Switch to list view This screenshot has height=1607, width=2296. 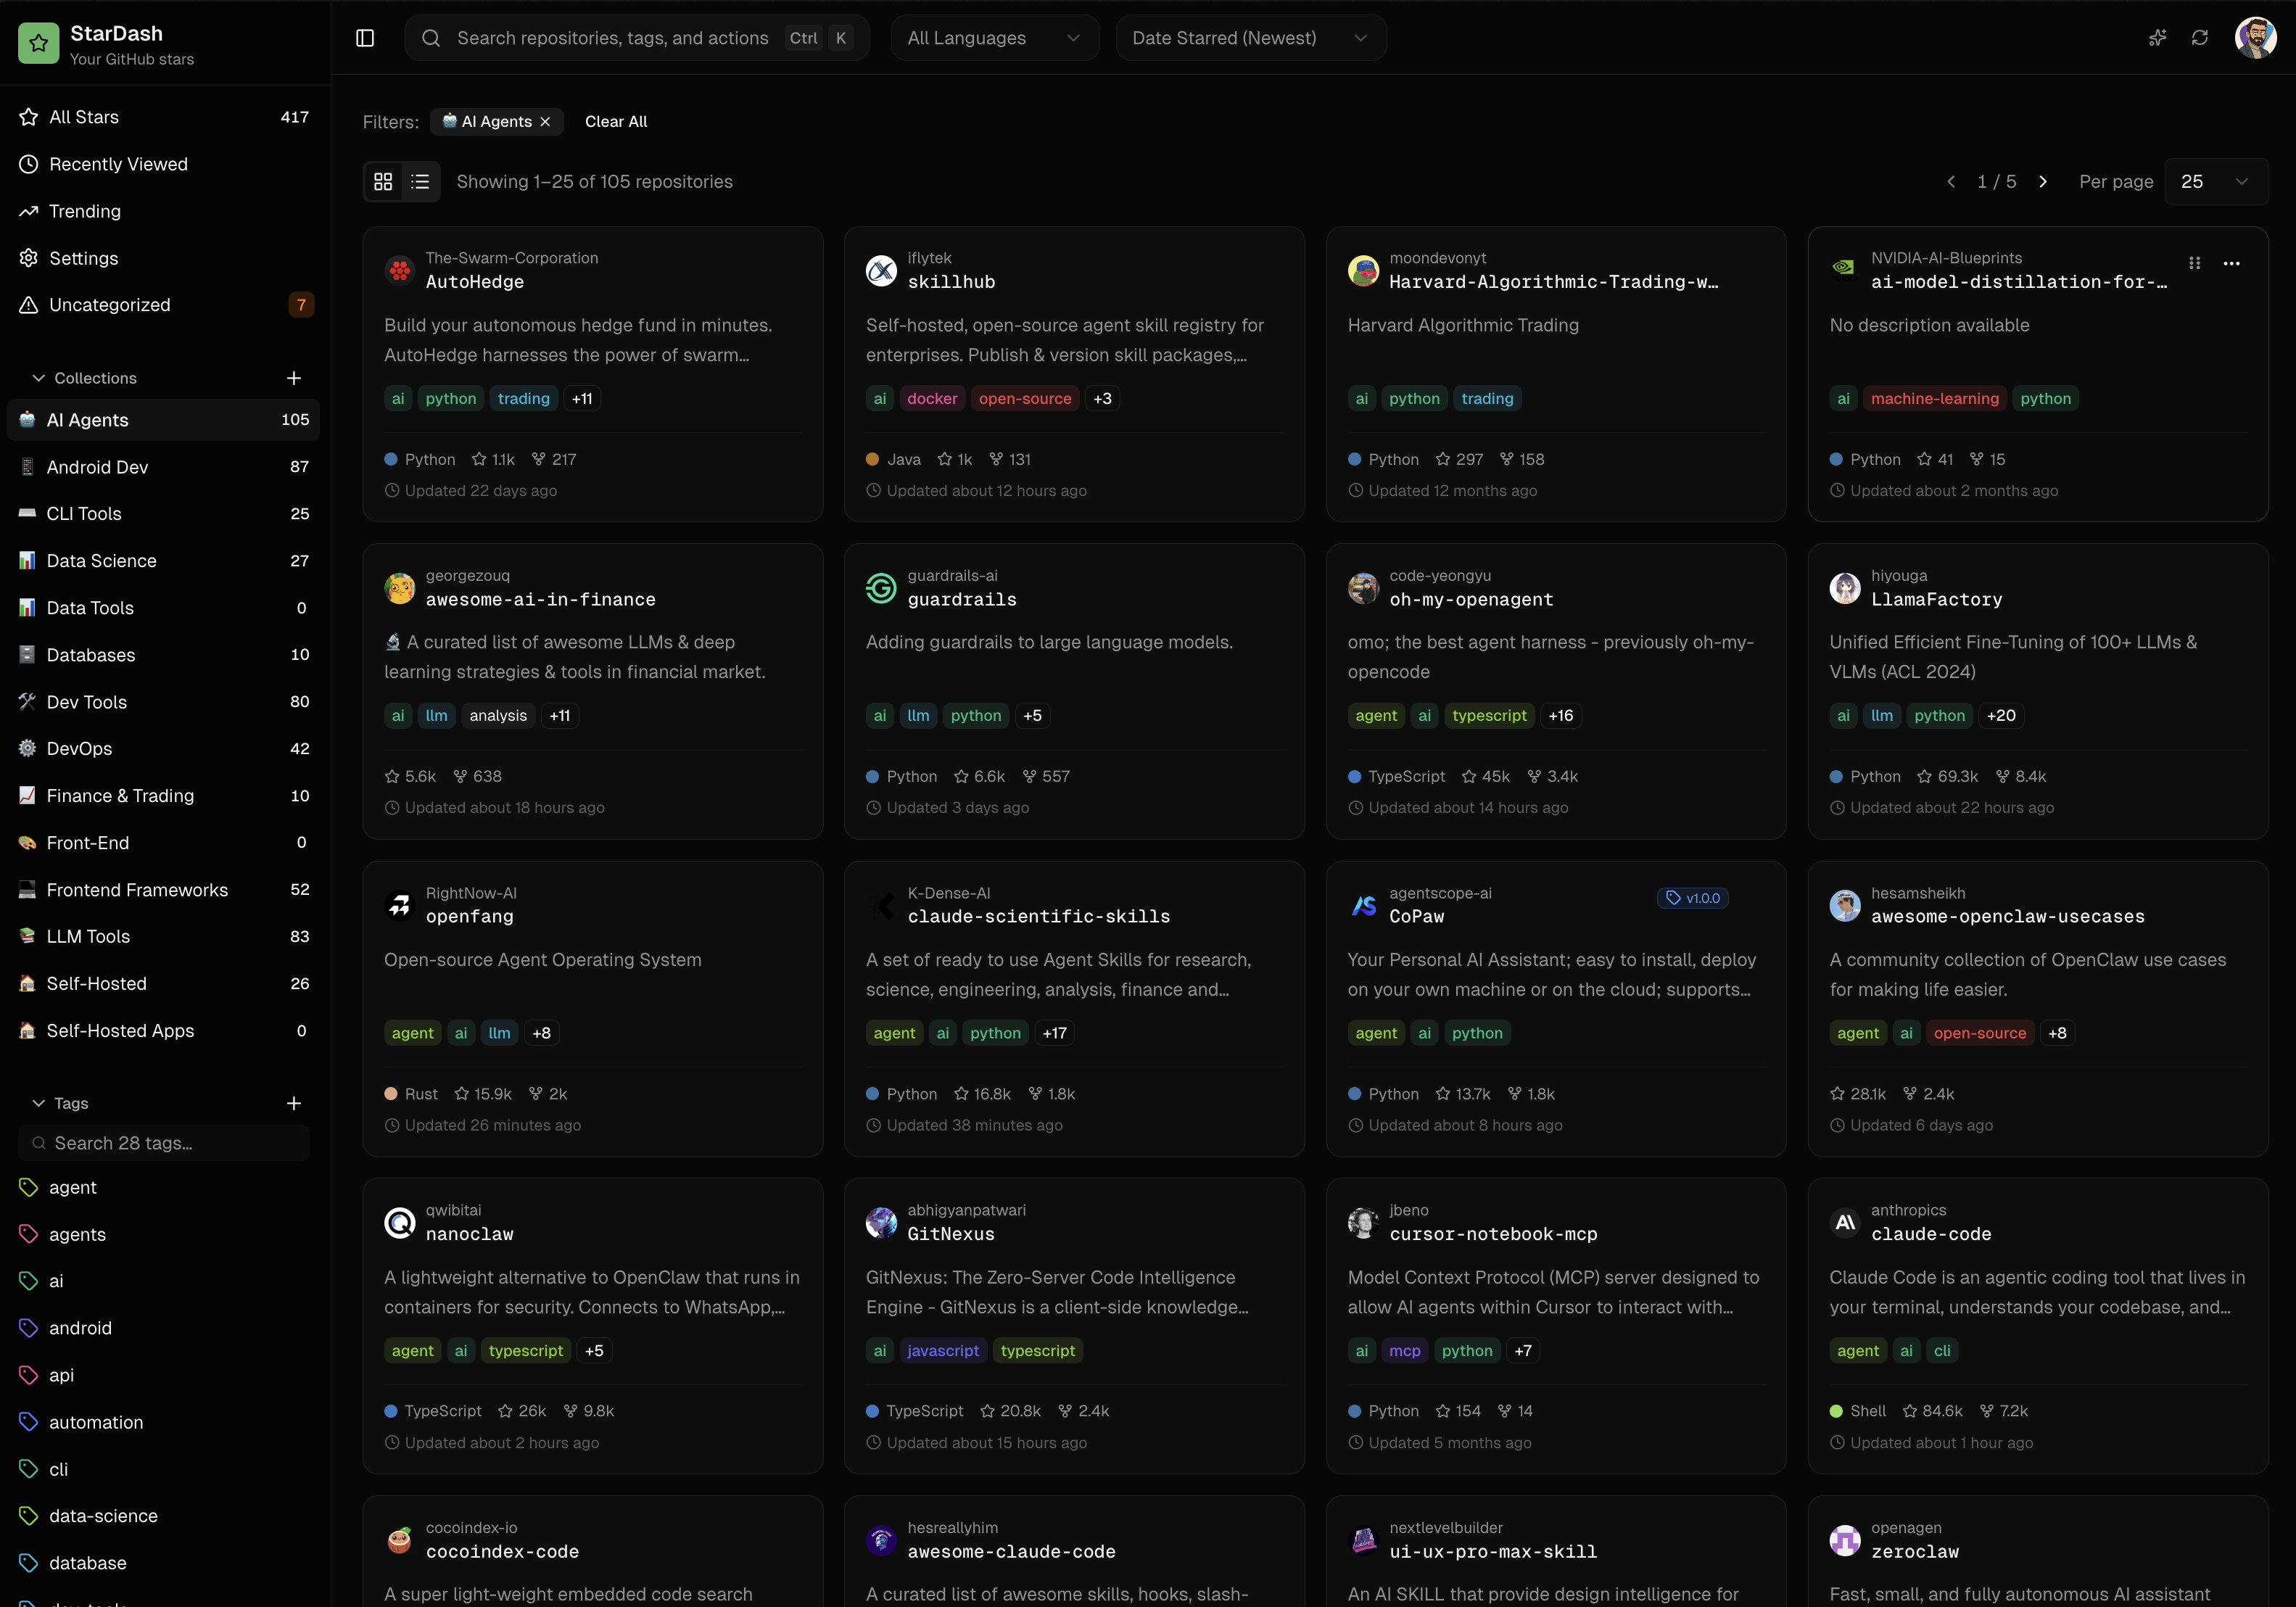coord(420,181)
